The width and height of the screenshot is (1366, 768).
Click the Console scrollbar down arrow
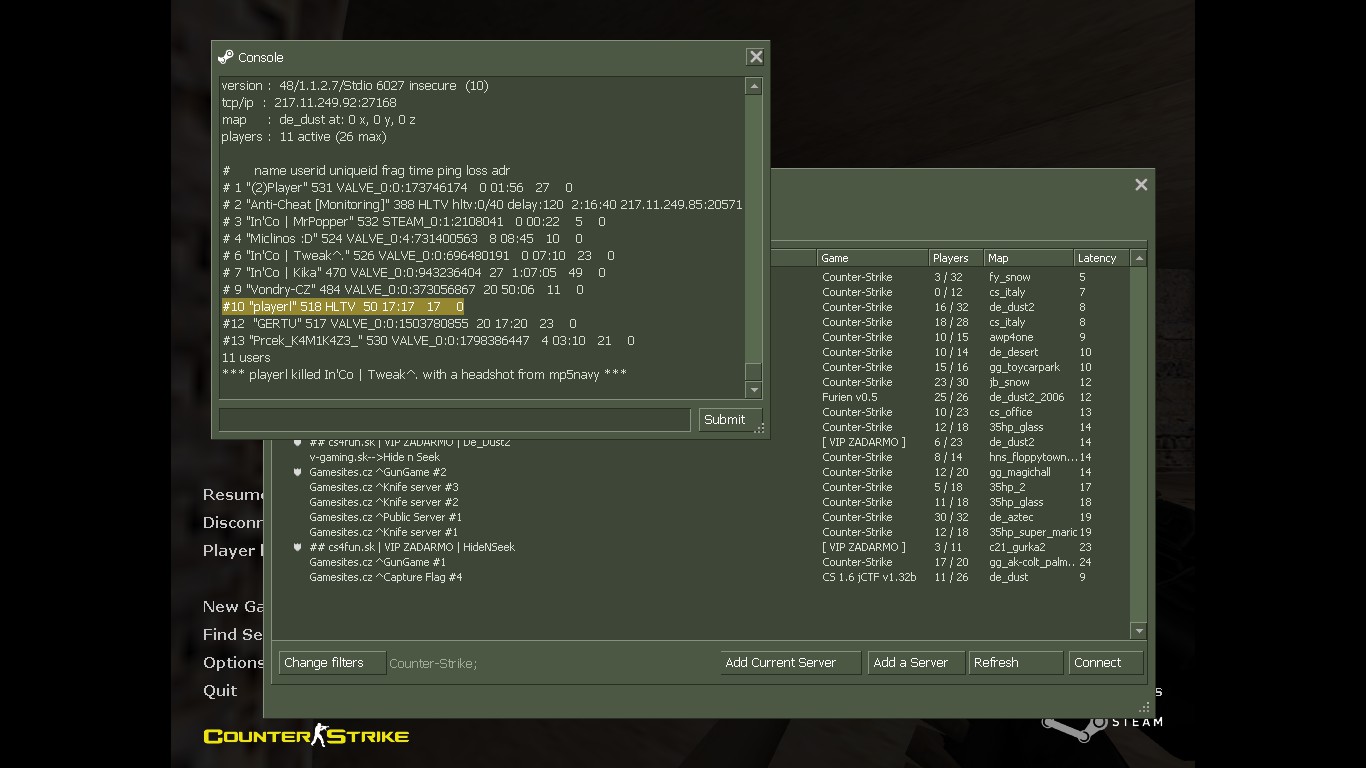(x=754, y=390)
